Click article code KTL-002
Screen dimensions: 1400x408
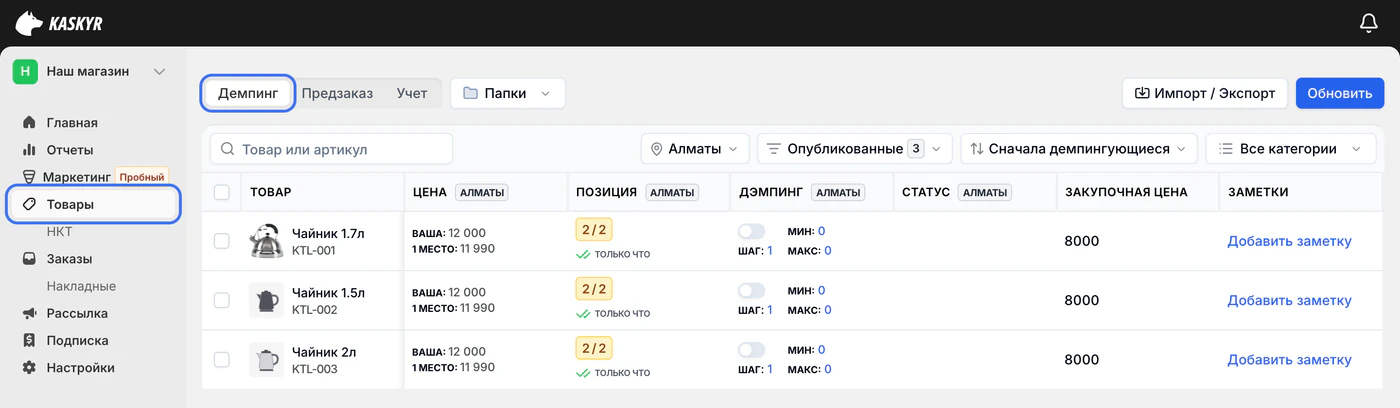tap(314, 310)
